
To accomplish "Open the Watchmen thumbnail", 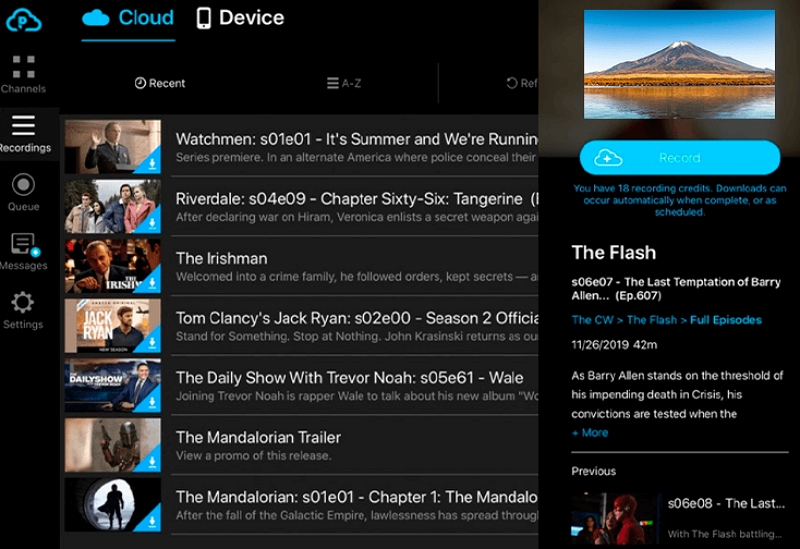I will (x=113, y=147).
